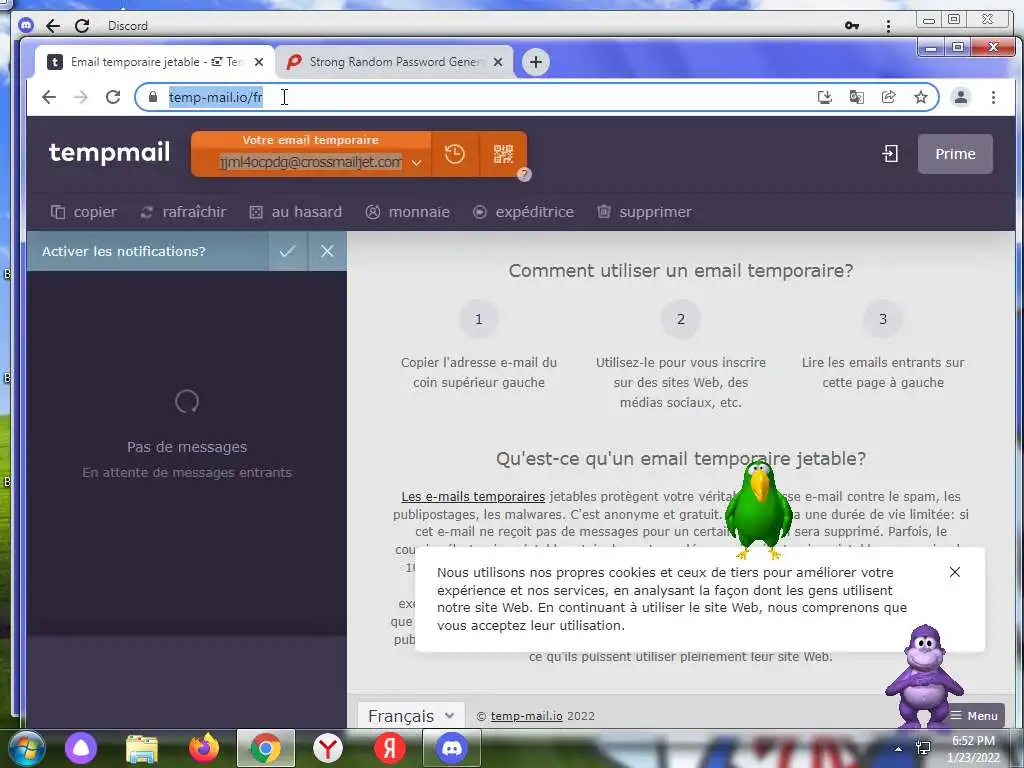Open the purple circle app in taskbar
This screenshot has height=768, width=1024.
coord(81,748)
